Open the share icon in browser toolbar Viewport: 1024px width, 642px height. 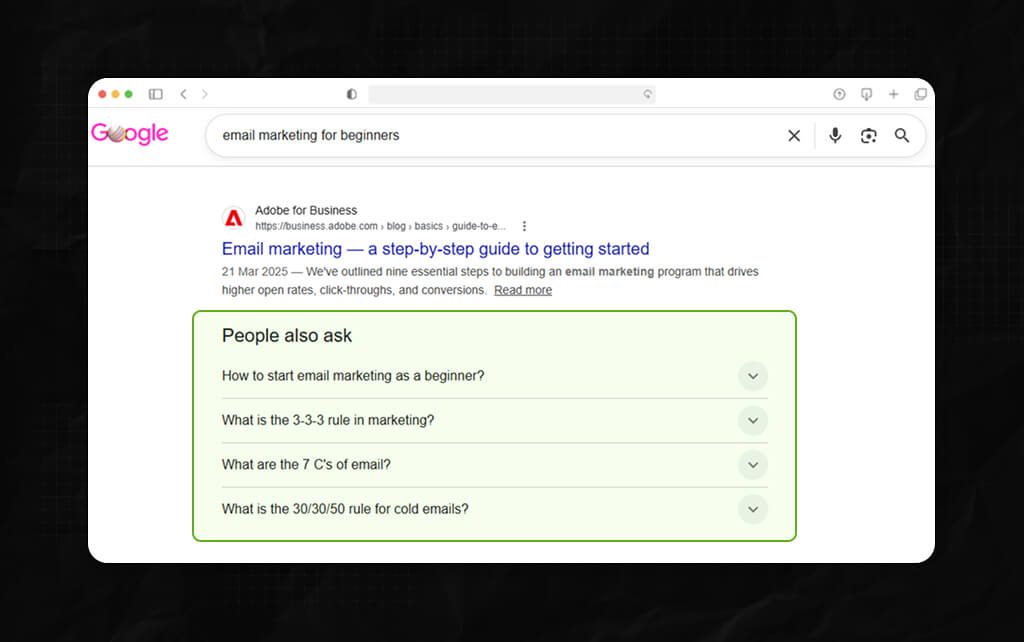pos(839,94)
